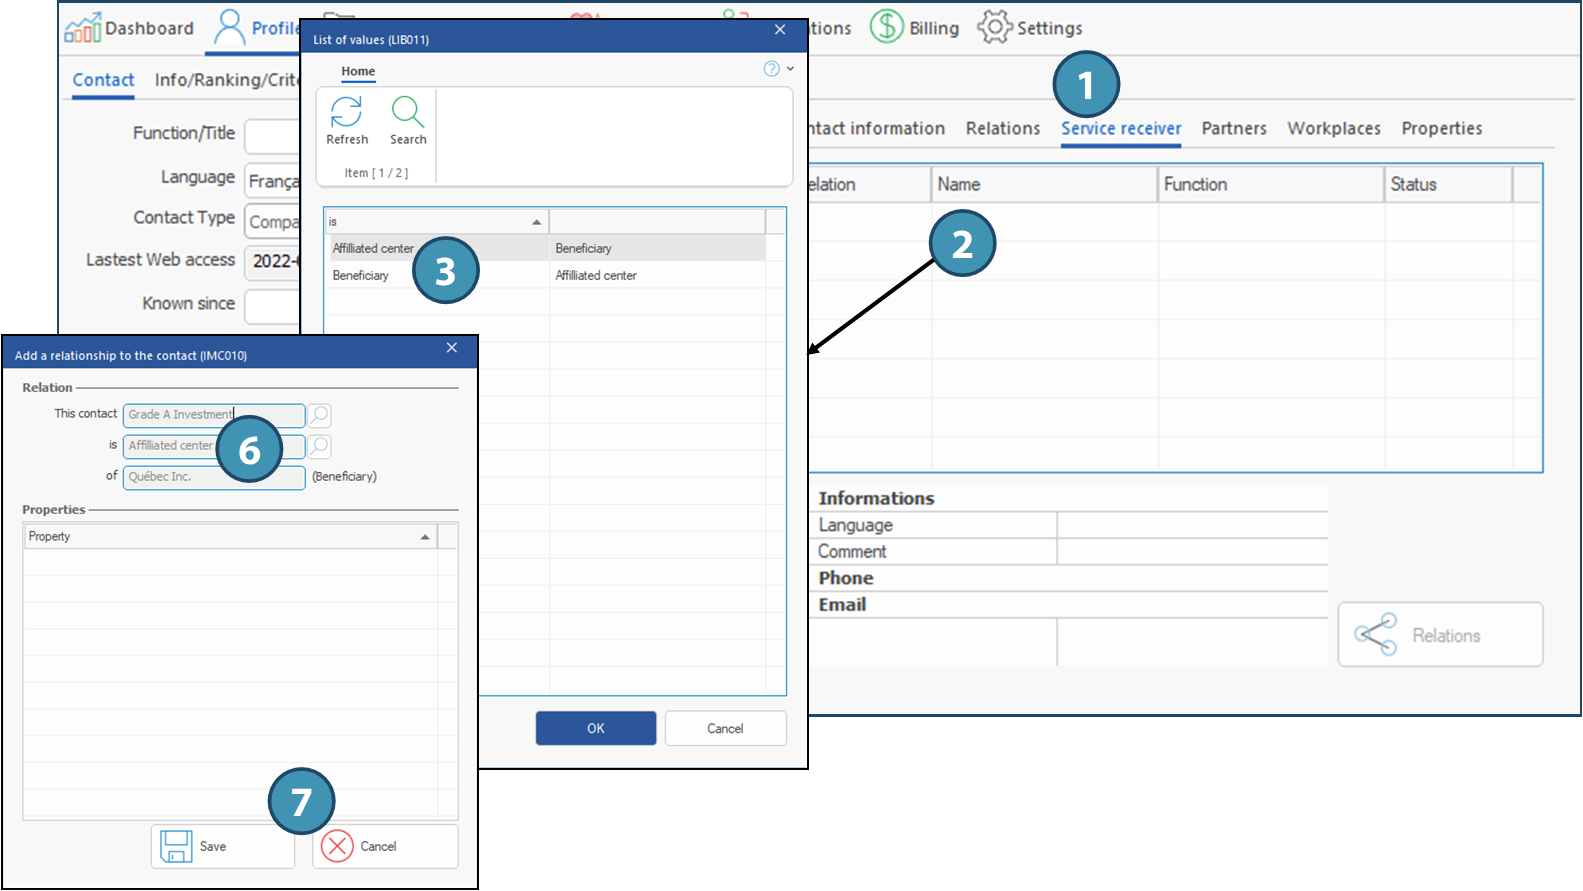Click the Search magnifier icon in ribbon
The image size is (1583, 891).
[408, 112]
